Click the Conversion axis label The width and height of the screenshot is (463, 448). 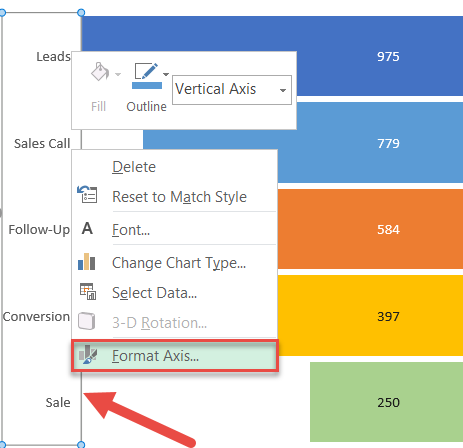point(36,316)
